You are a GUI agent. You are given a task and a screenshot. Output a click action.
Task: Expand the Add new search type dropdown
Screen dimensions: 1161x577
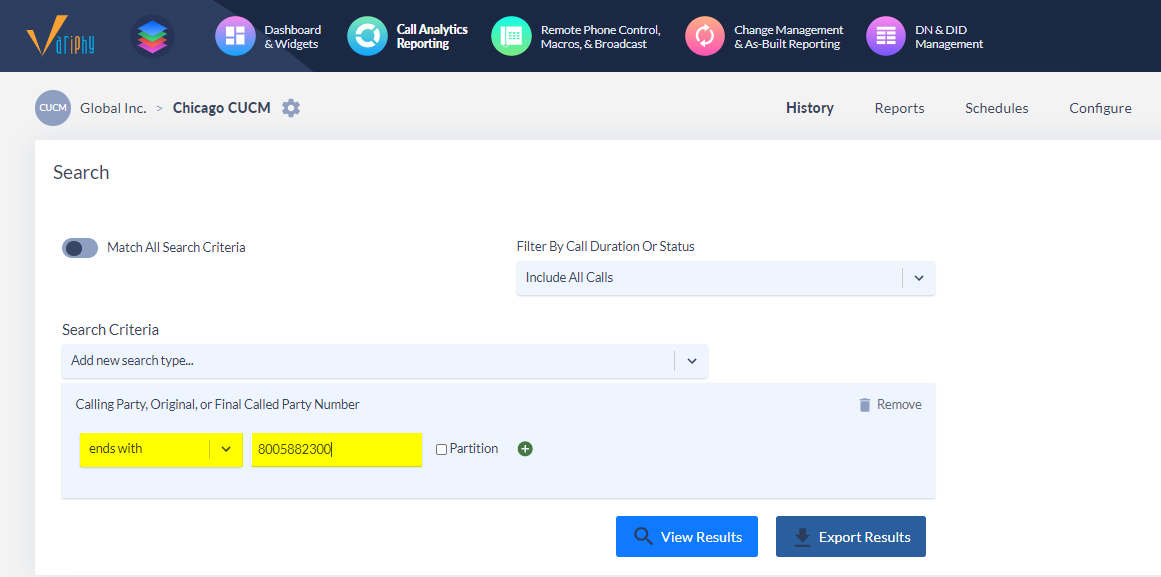(x=385, y=361)
